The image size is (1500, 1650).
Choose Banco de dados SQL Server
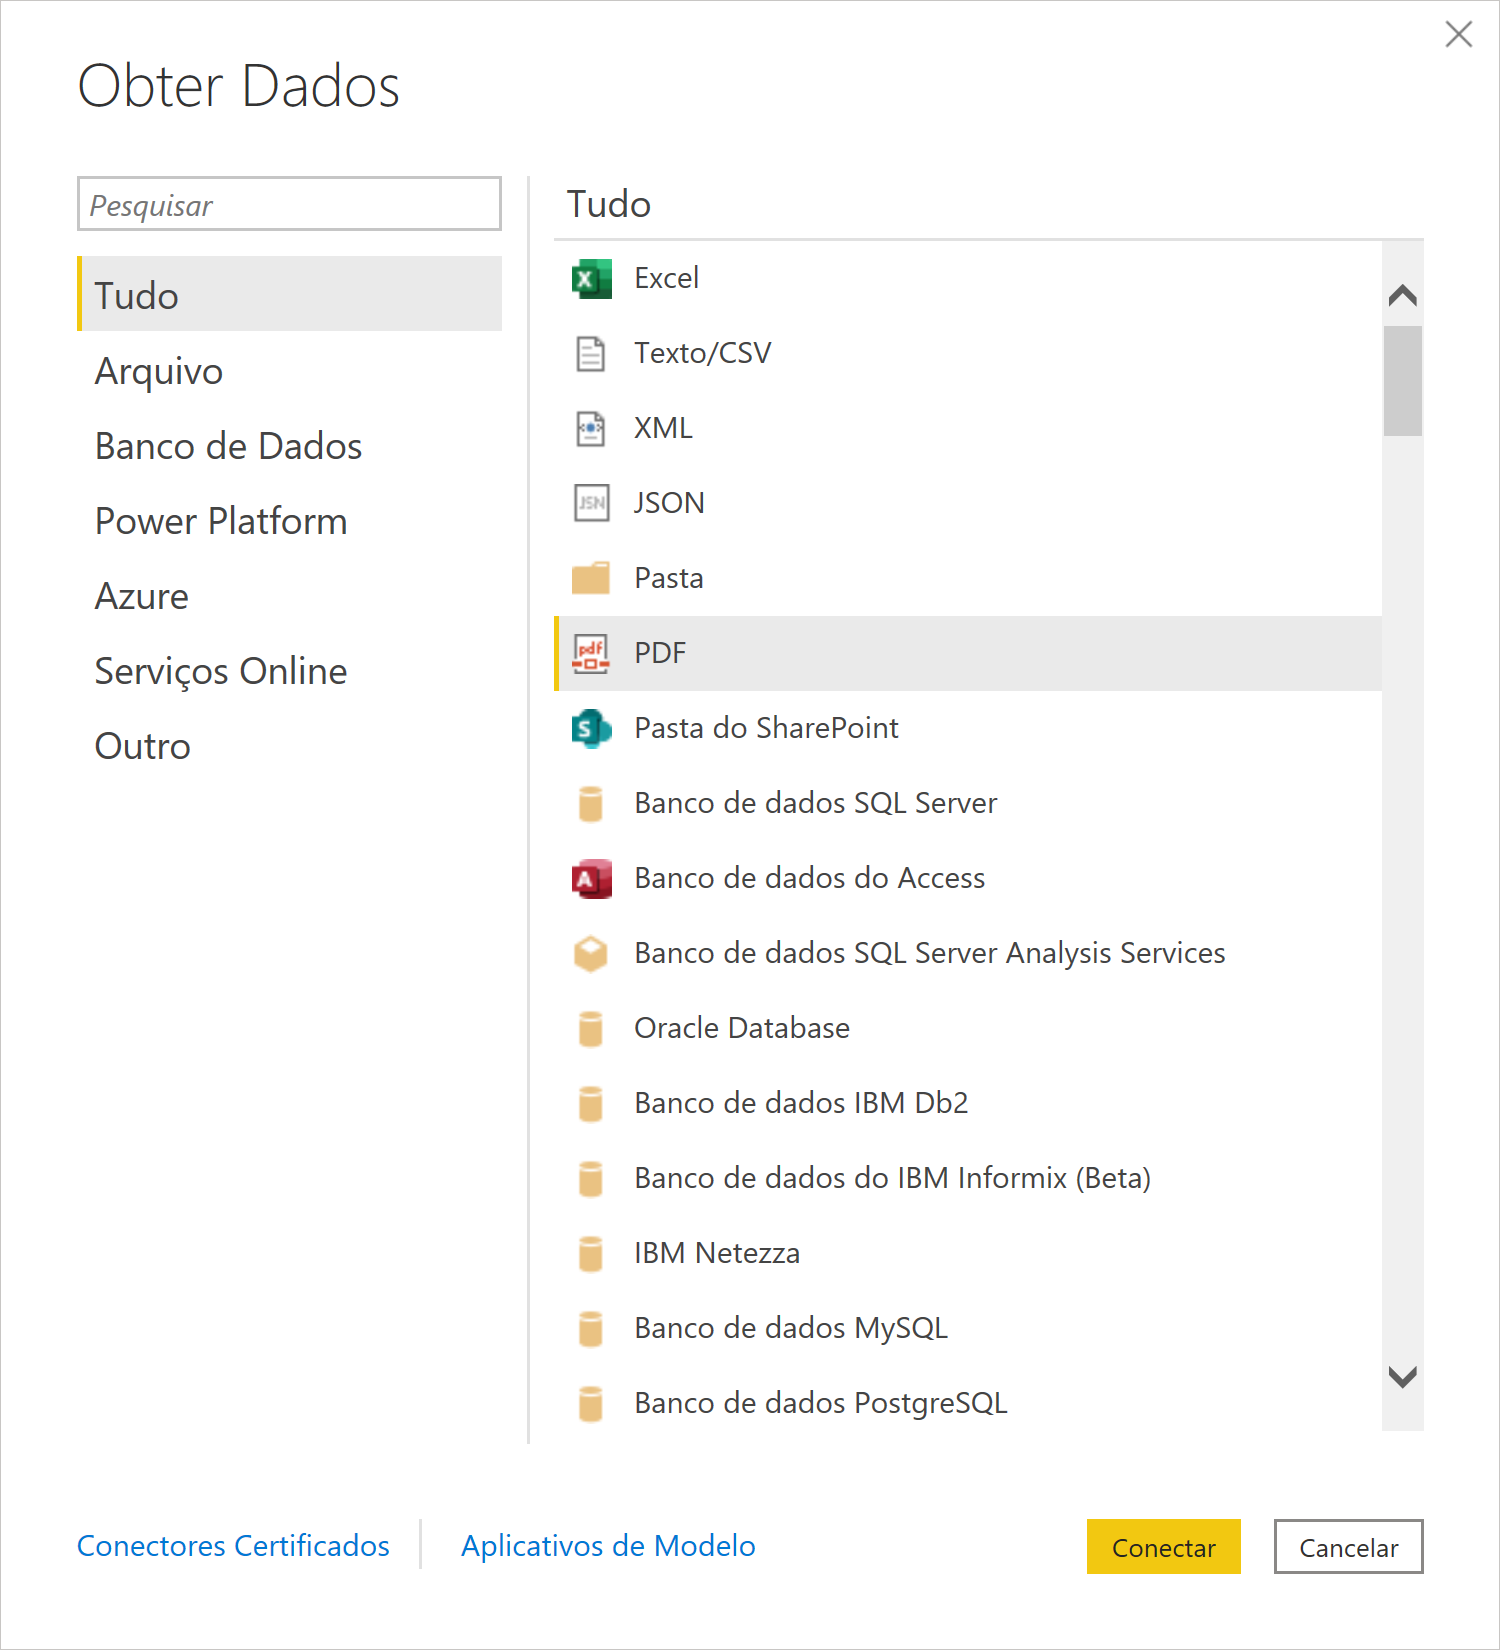tap(968, 803)
